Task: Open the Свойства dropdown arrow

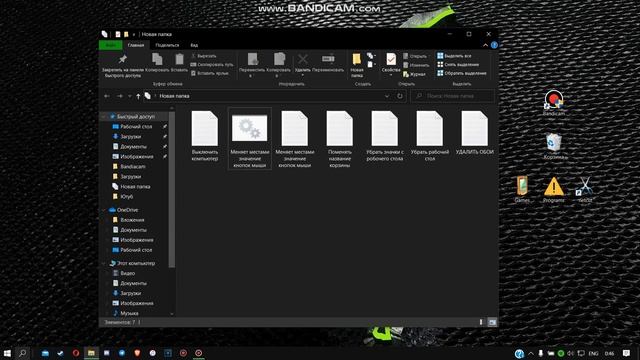Action: (x=391, y=75)
